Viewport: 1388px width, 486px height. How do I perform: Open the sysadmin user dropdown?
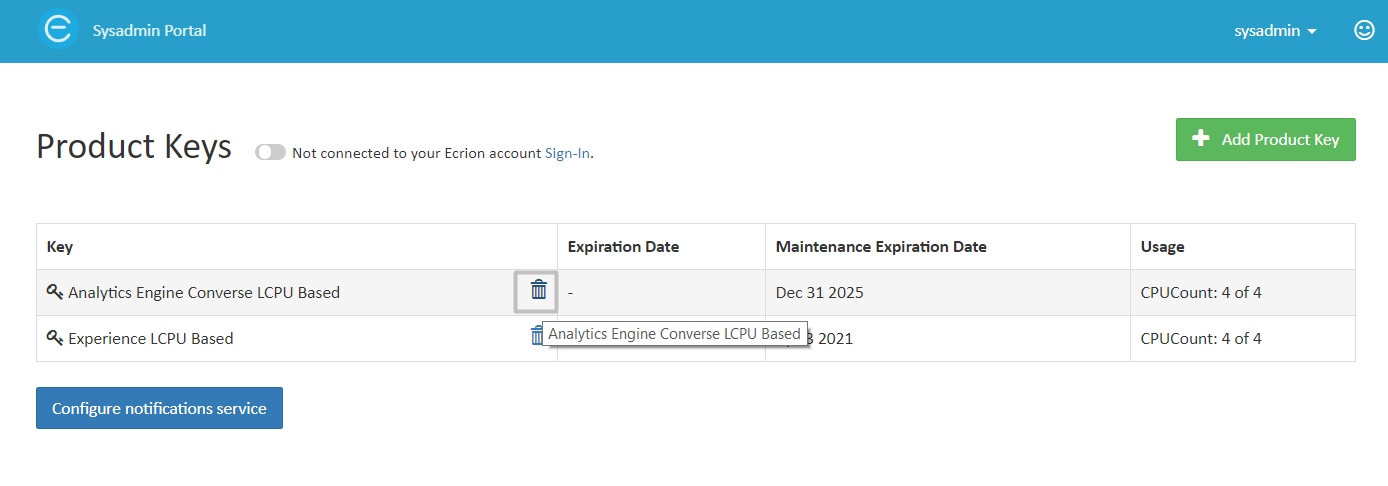coord(1275,31)
